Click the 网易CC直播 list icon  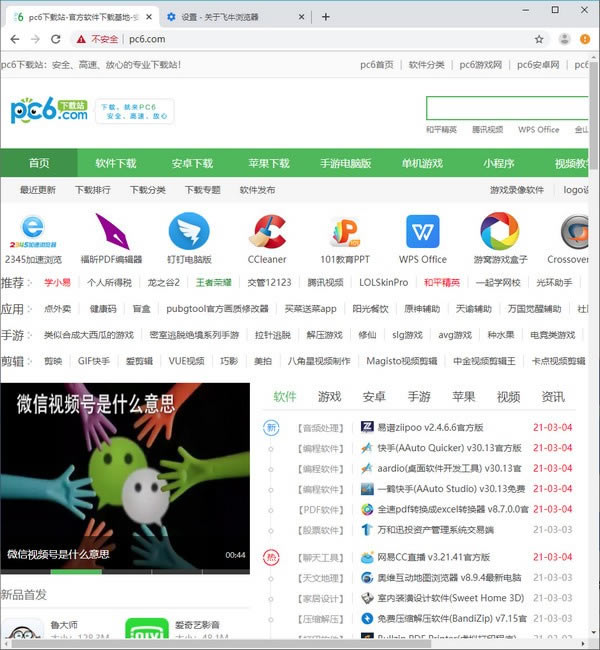[x=367, y=557]
